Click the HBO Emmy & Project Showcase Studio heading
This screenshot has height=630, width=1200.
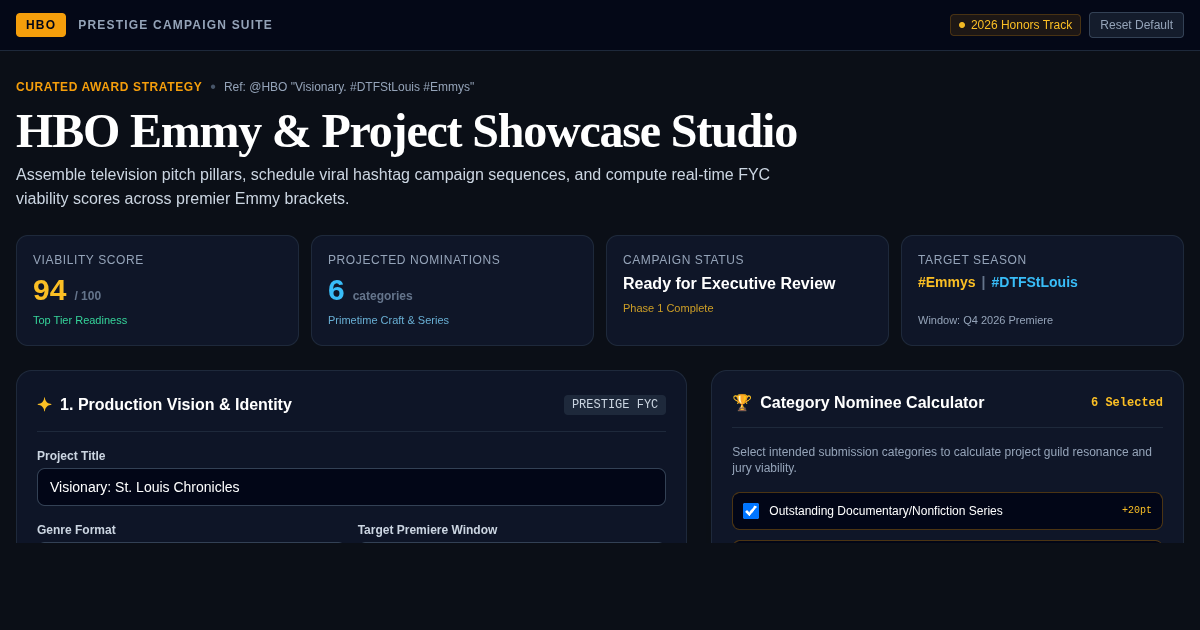(406, 131)
